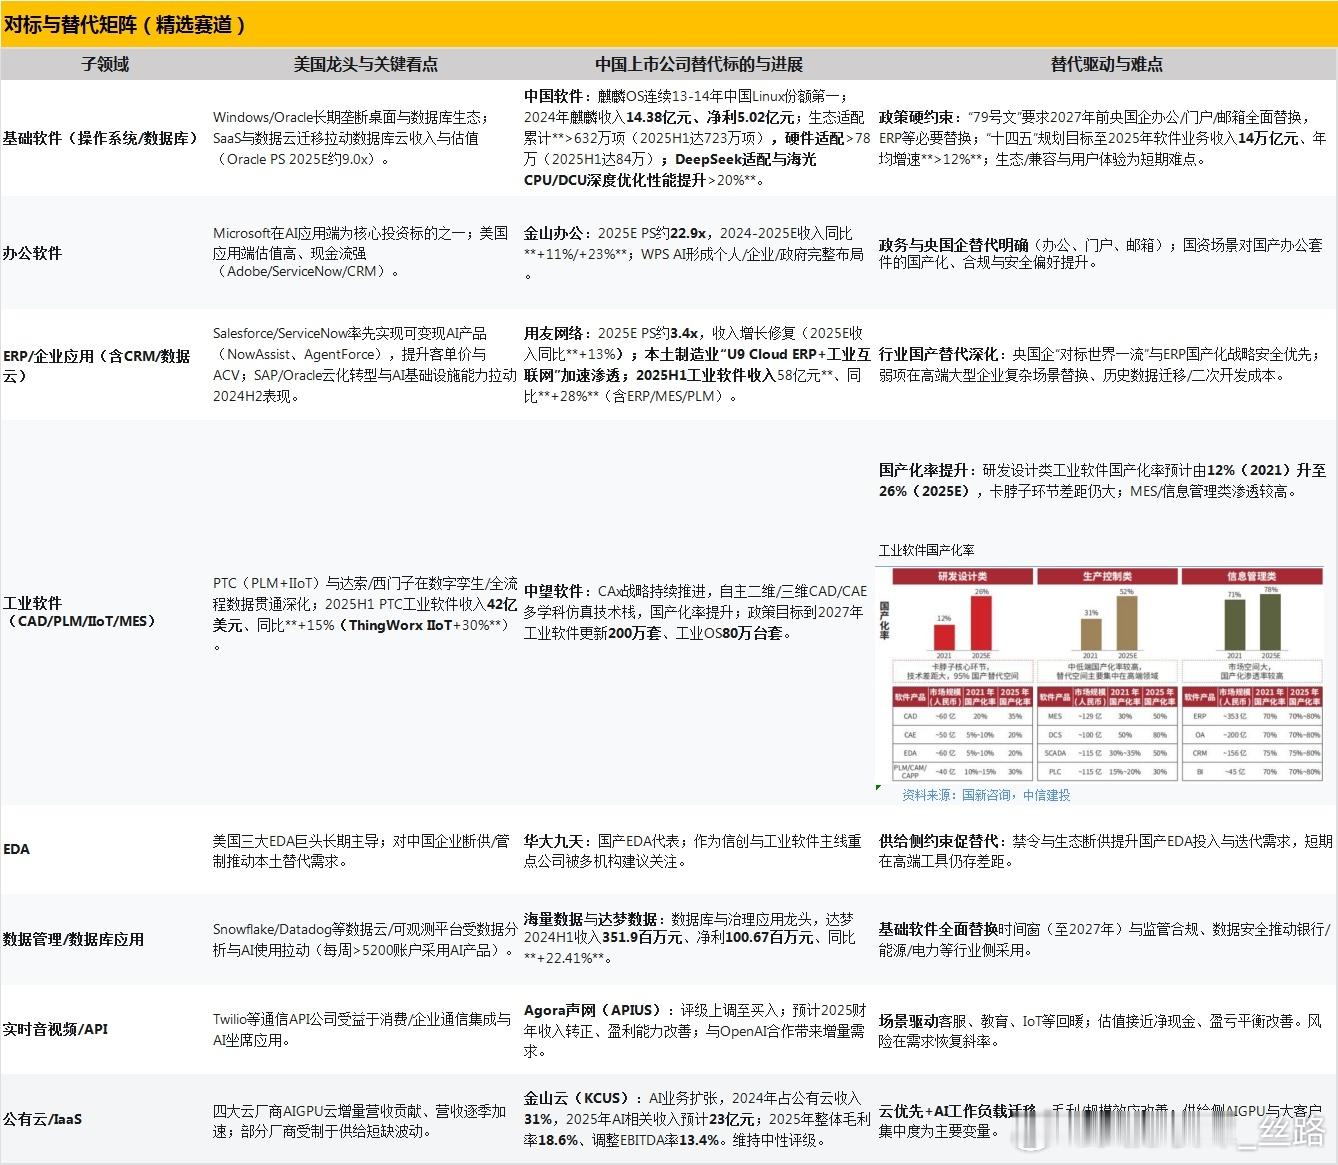1338x1165 pixels.
Task: Click the 中国上市公司替代标的与进展 column header
Action: 699,64
